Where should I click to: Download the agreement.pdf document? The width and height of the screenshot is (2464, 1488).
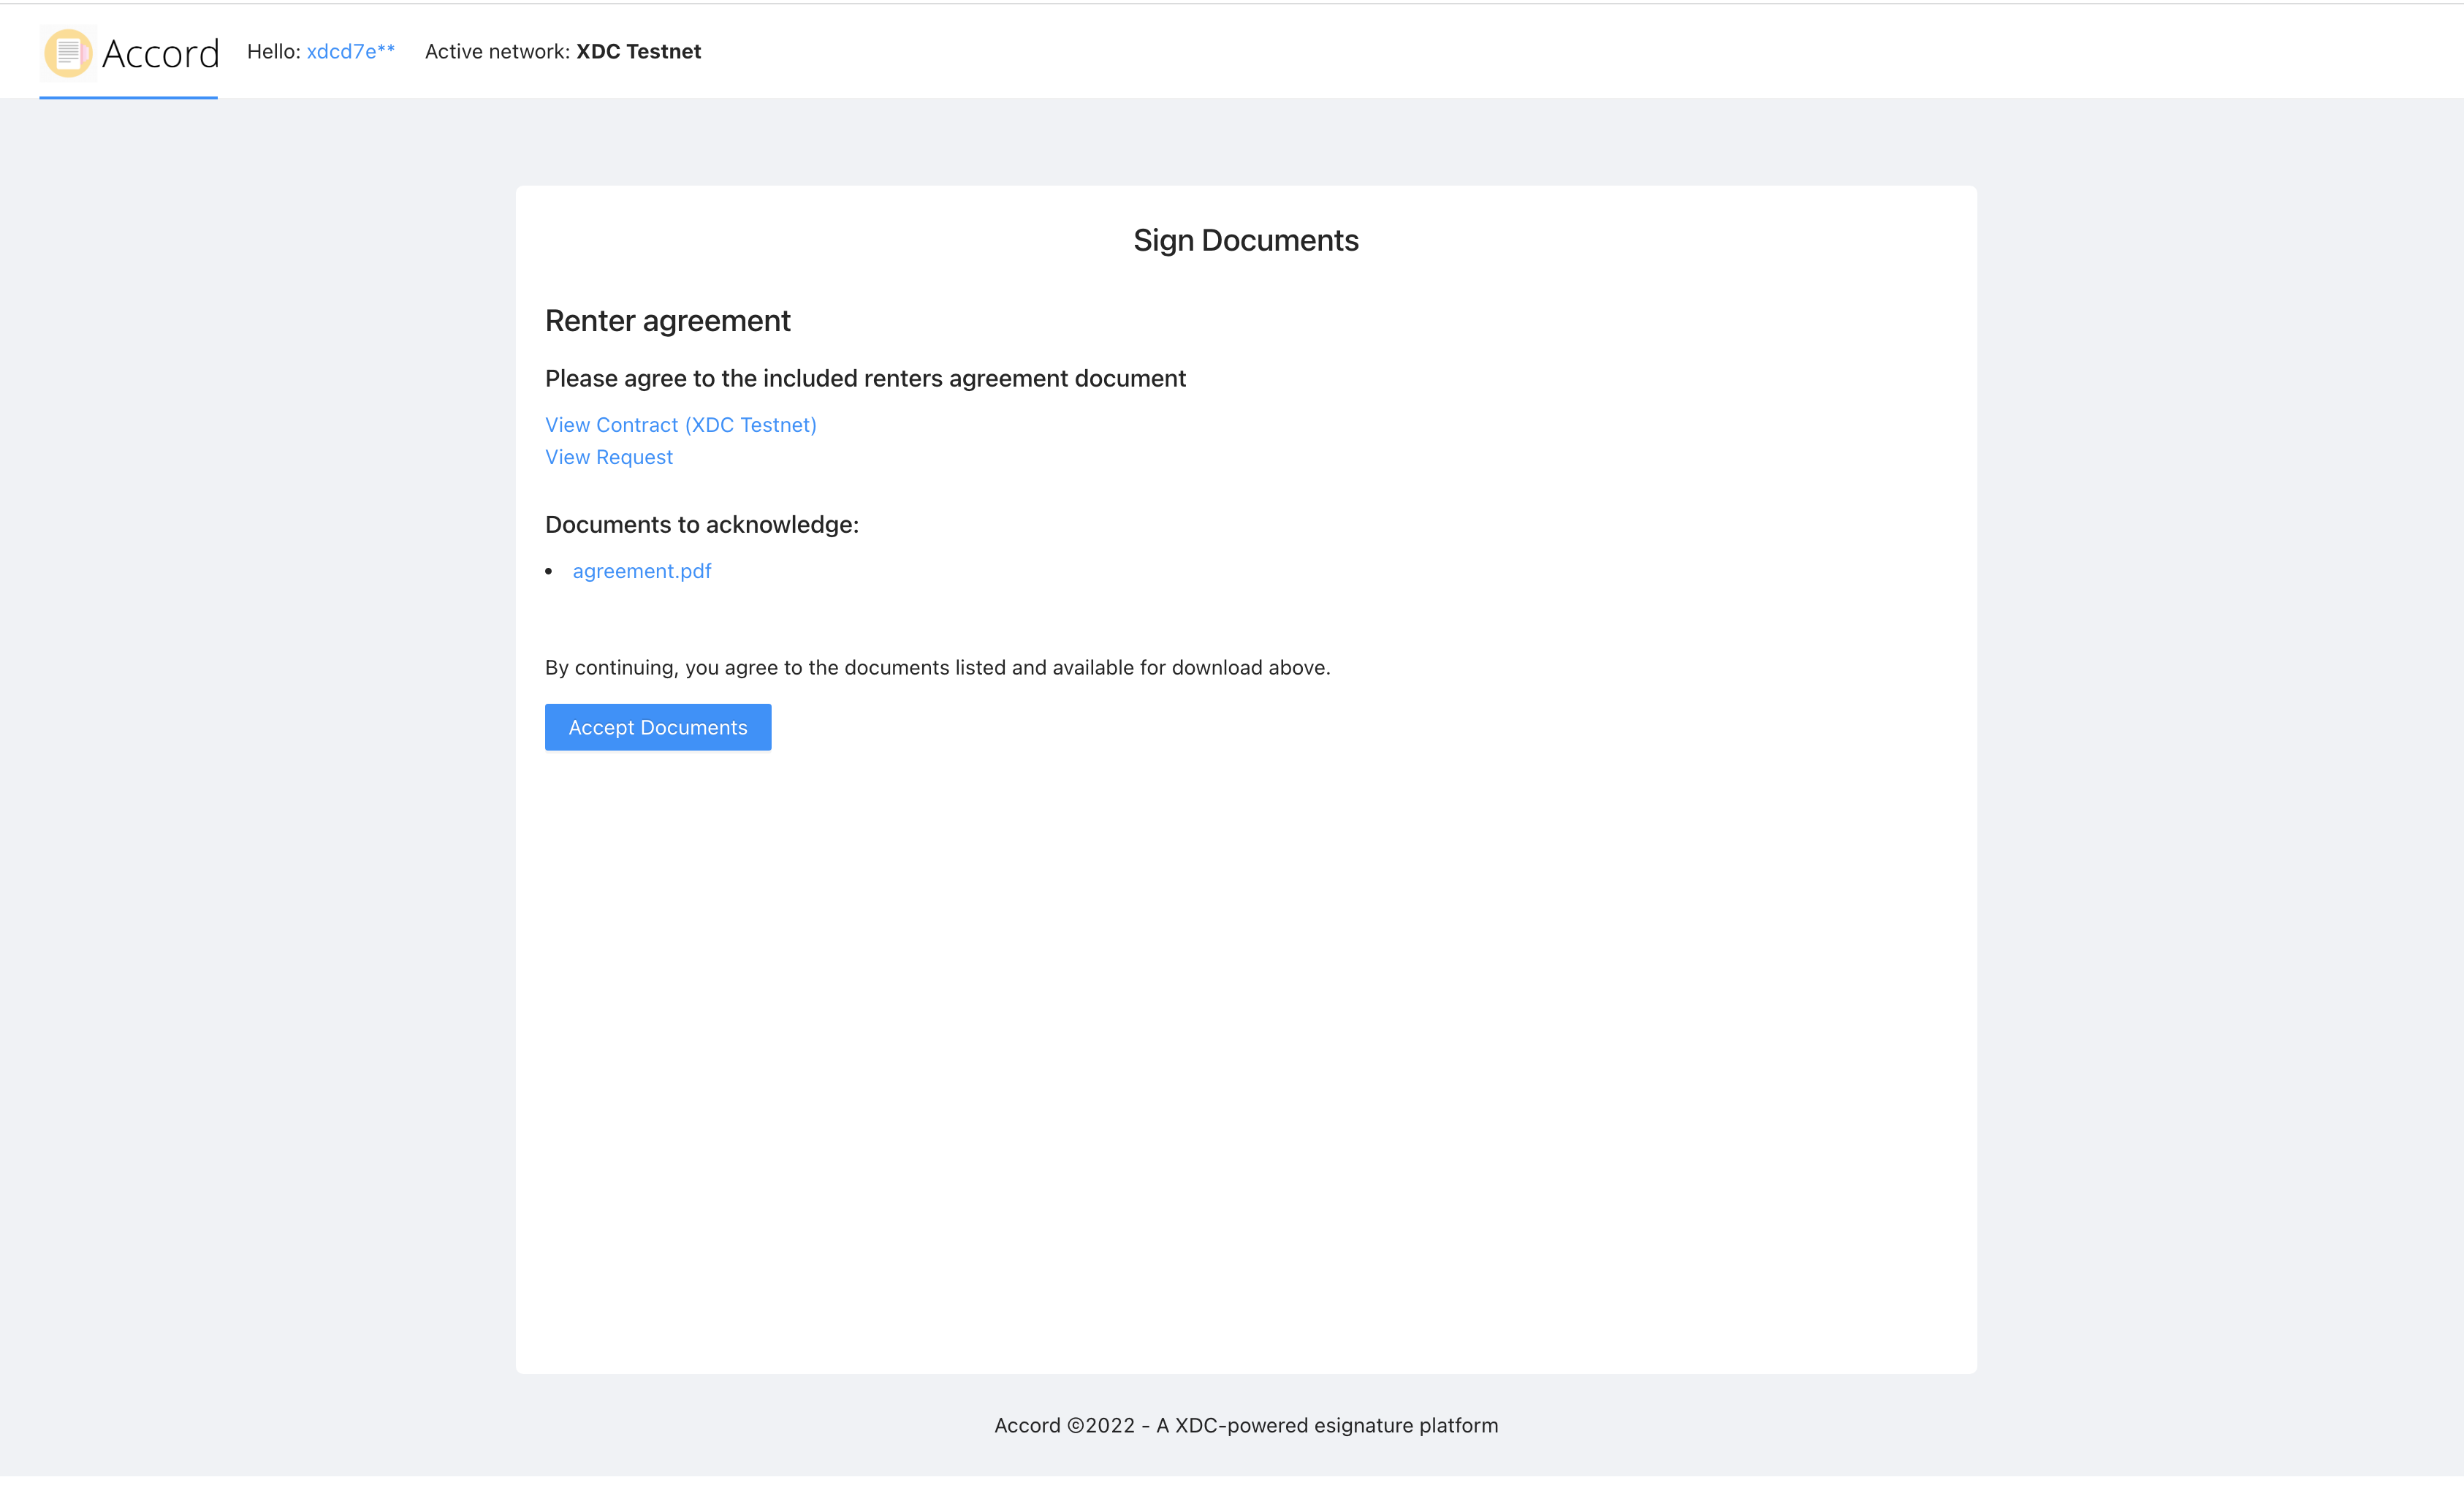pos(641,571)
